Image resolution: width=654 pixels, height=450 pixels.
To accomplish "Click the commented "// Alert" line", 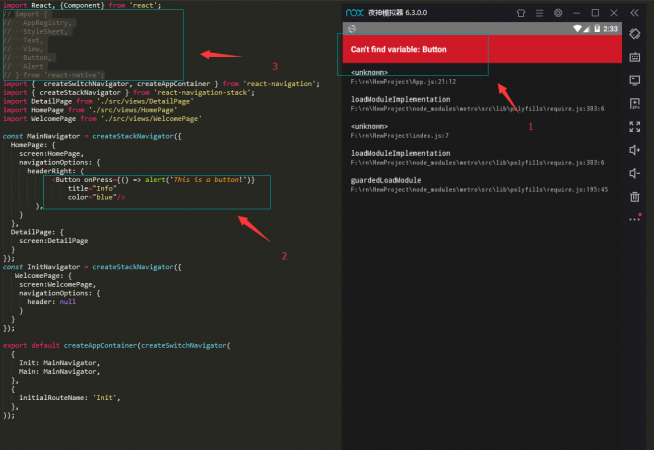I will click(x=23, y=66).
